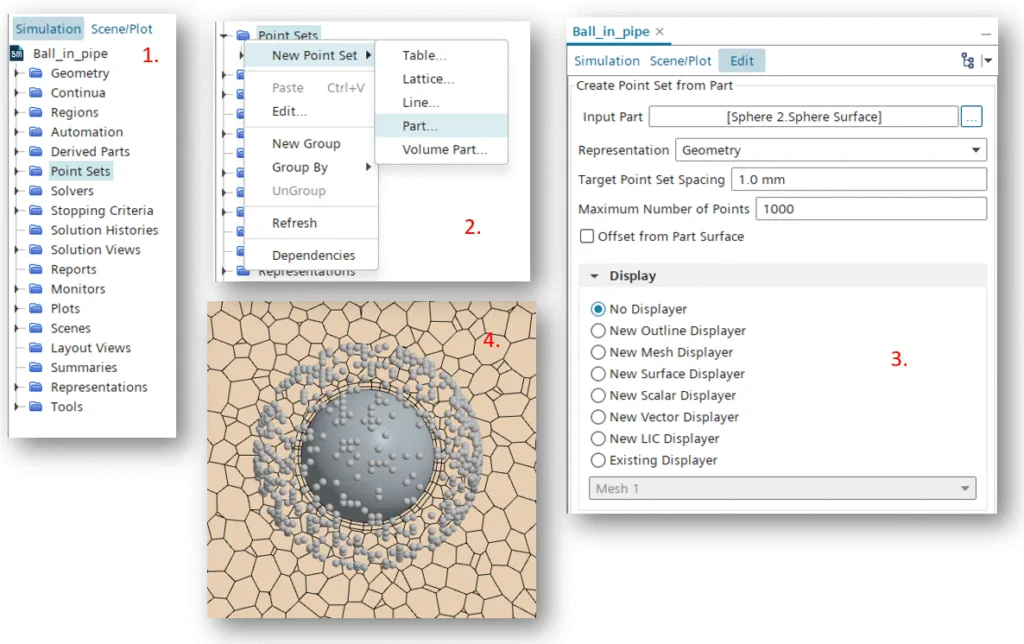Select New Mesh Displayer radio option
1024x644 pixels.
(599, 353)
